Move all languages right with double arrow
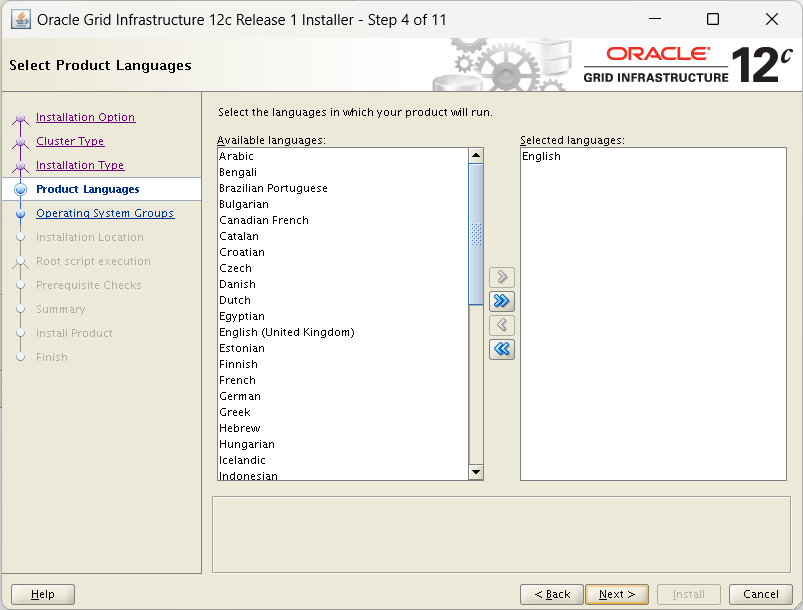The height and width of the screenshot is (610, 803). pos(502,301)
